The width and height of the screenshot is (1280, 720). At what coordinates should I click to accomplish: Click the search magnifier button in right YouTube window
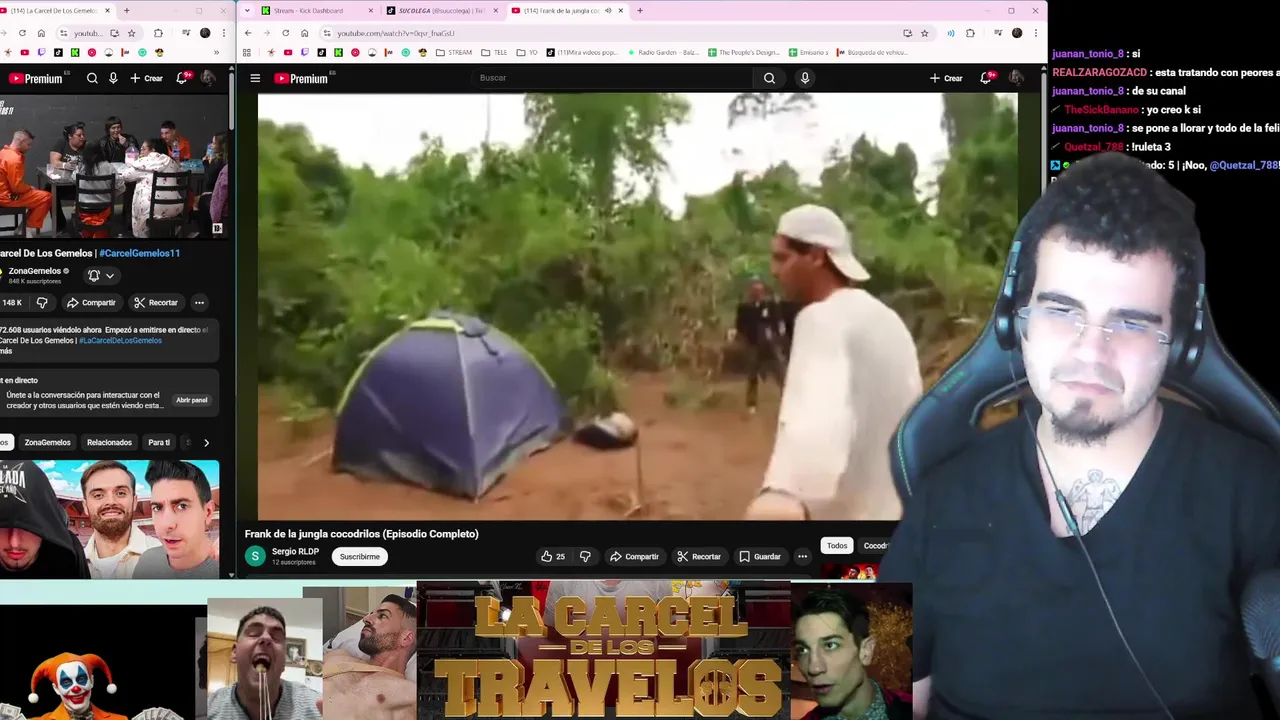[x=769, y=78]
